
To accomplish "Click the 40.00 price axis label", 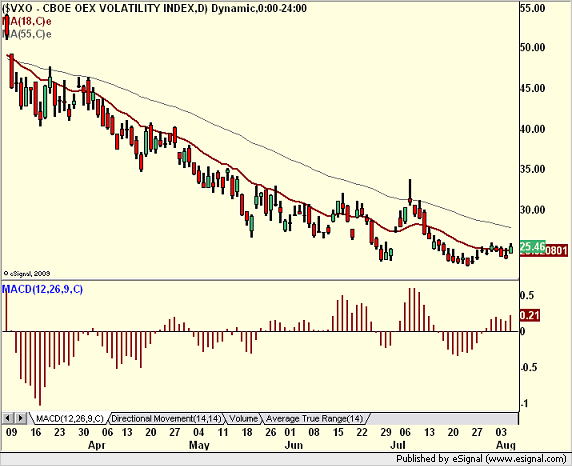I will pos(533,129).
